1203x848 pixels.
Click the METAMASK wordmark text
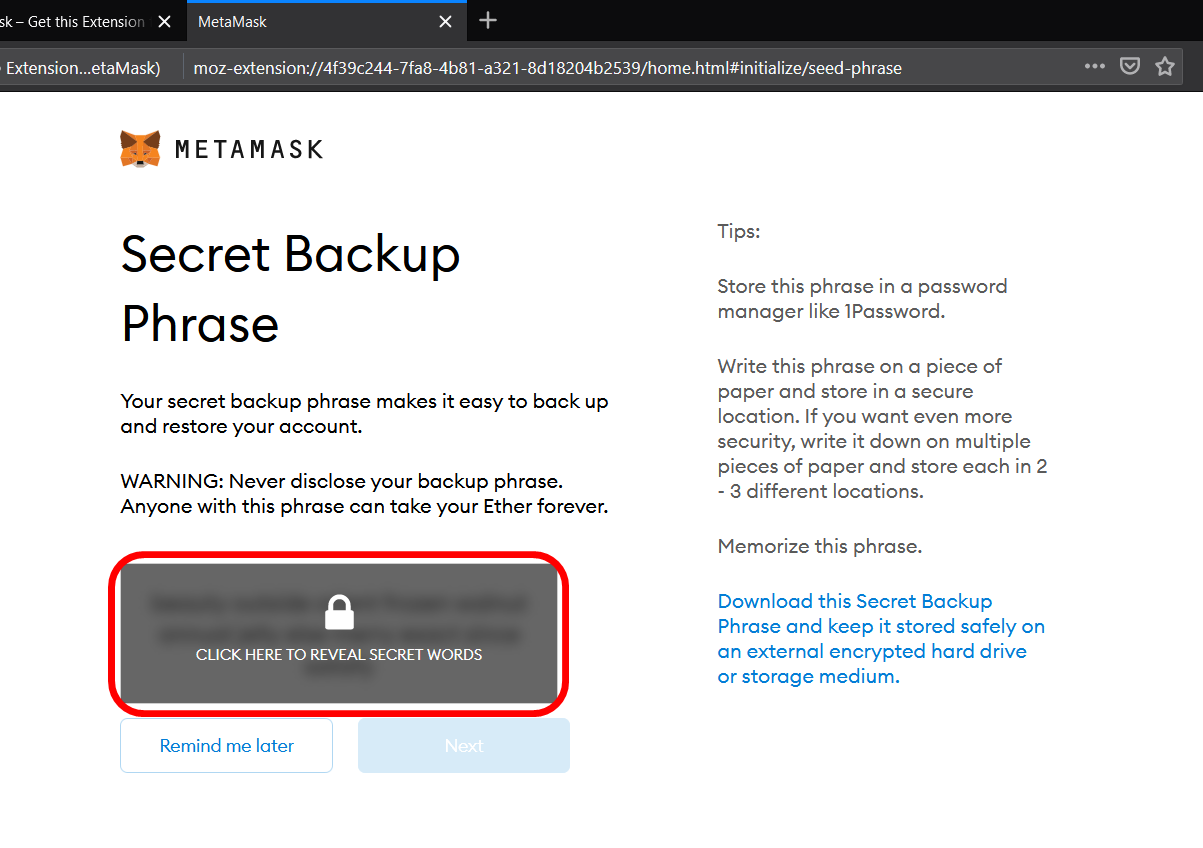(249, 150)
